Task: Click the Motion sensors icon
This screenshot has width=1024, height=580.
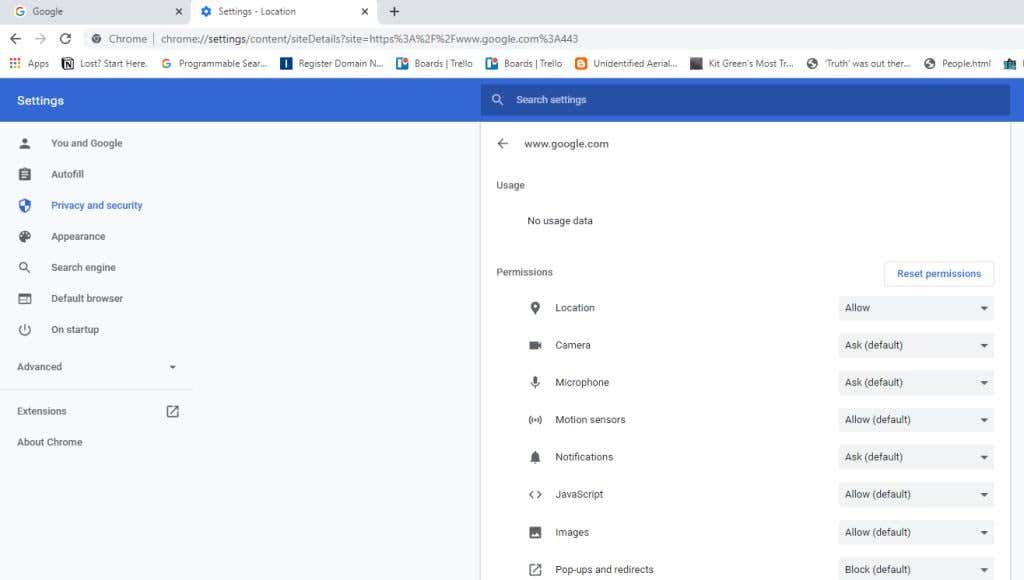Action: (x=535, y=420)
